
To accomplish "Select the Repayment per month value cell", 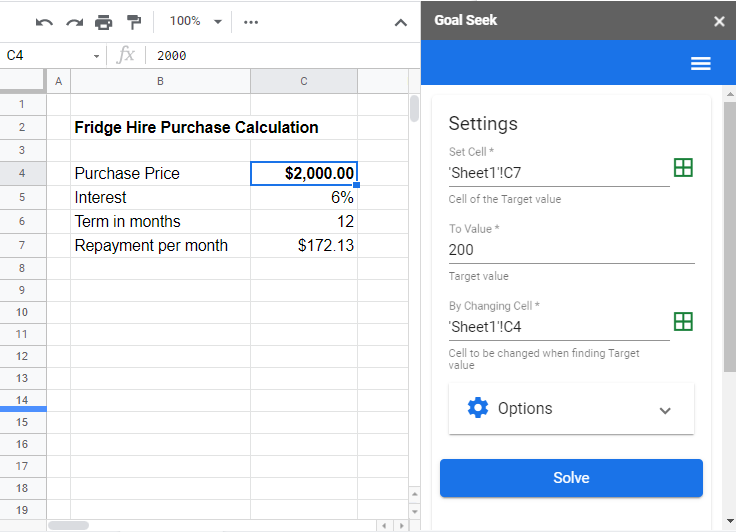I will click(x=304, y=245).
